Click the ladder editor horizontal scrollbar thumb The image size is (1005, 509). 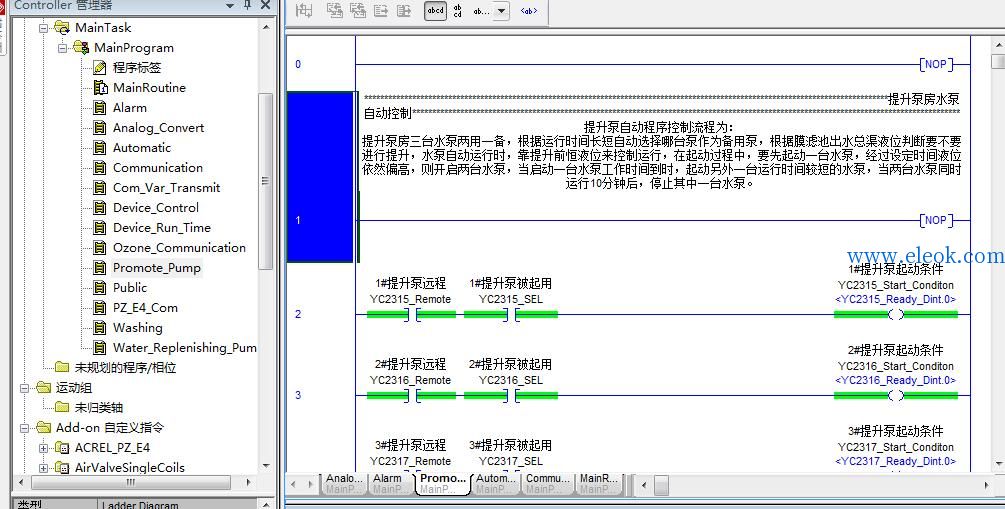point(661,485)
